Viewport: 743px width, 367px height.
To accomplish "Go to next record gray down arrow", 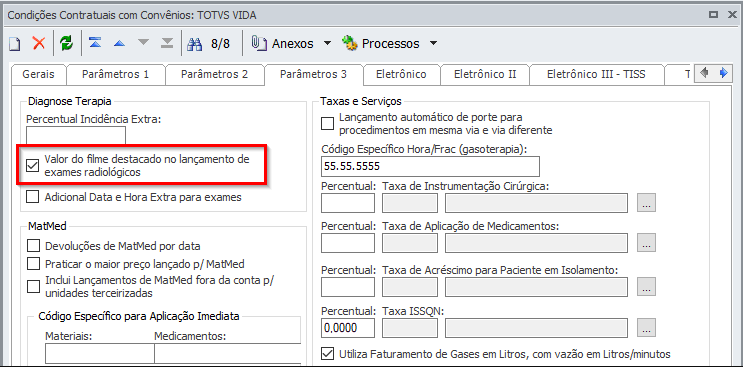I will (x=143, y=43).
